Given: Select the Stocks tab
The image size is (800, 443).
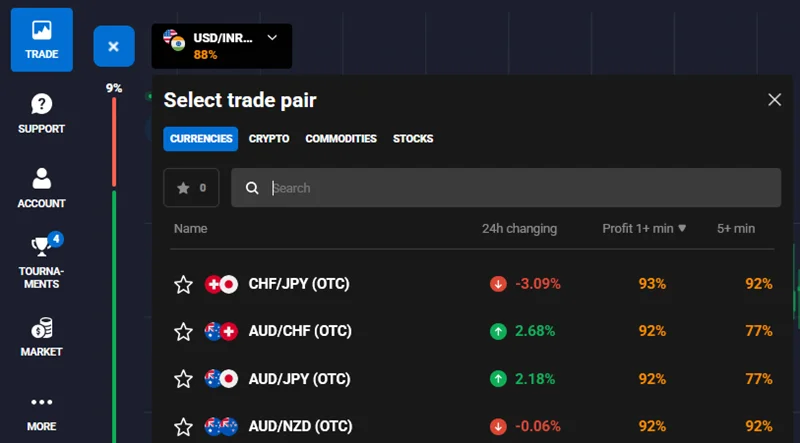Looking at the screenshot, I should pos(413,139).
